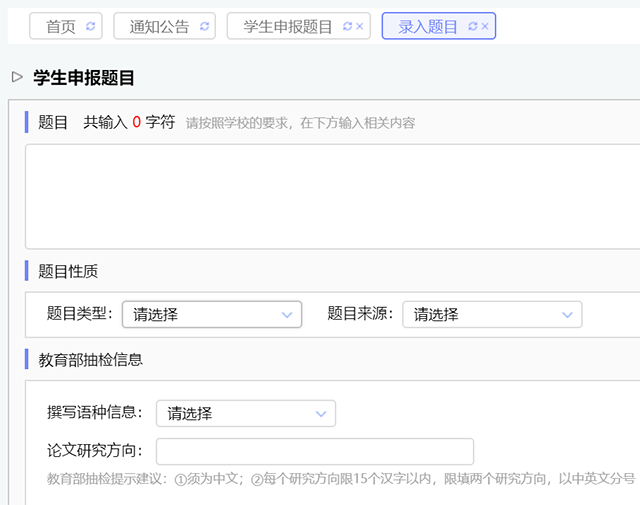Screen dimensions: 640x505
Task: Click the 撰写语种信息 chevron arrow
Action: pyautogui.click(x=321, y=413)
